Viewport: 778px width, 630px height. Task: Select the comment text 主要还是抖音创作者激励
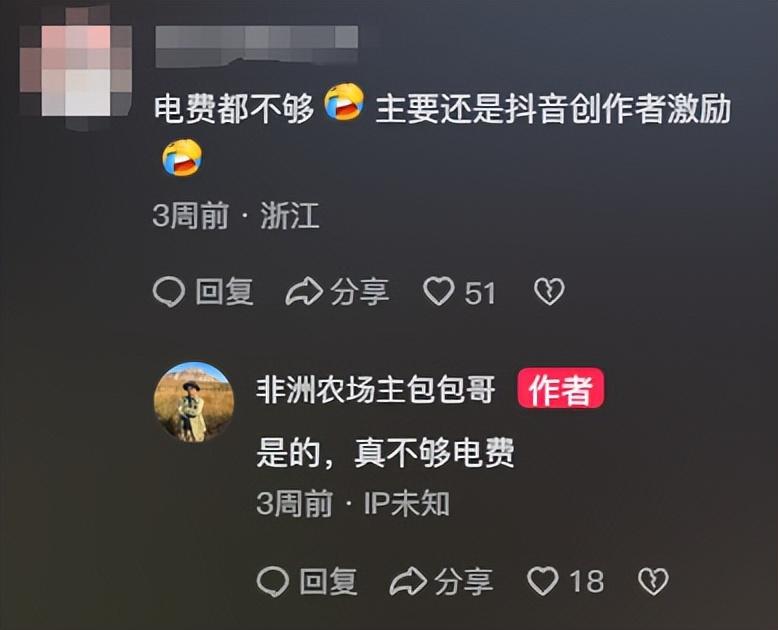click(x=553, y=109)
